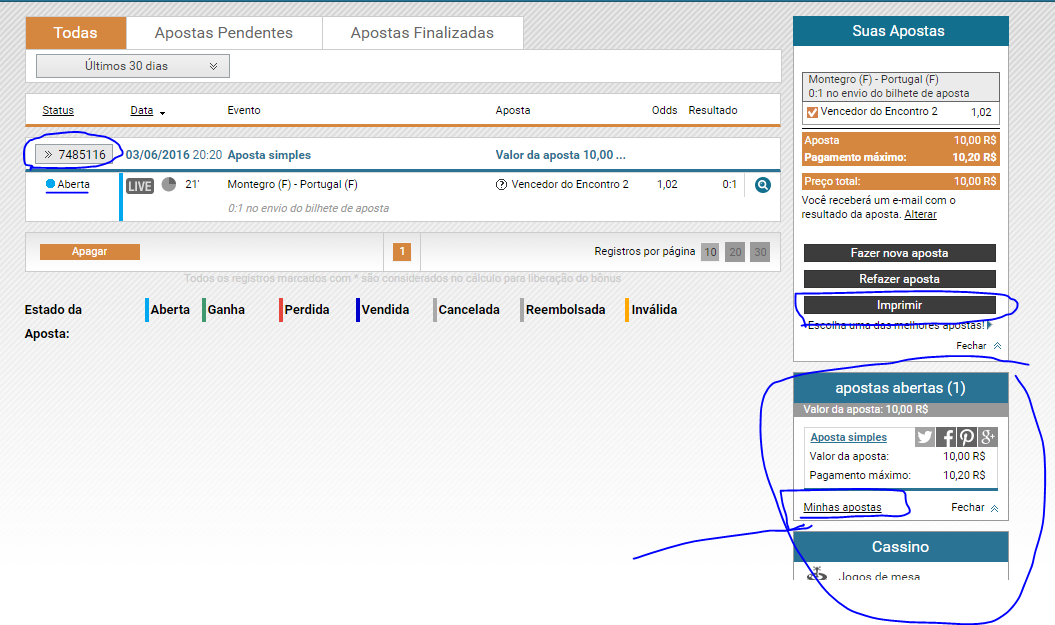Sort the table by Data column
Screen dimensions: 1055x625
click(142, 110)
